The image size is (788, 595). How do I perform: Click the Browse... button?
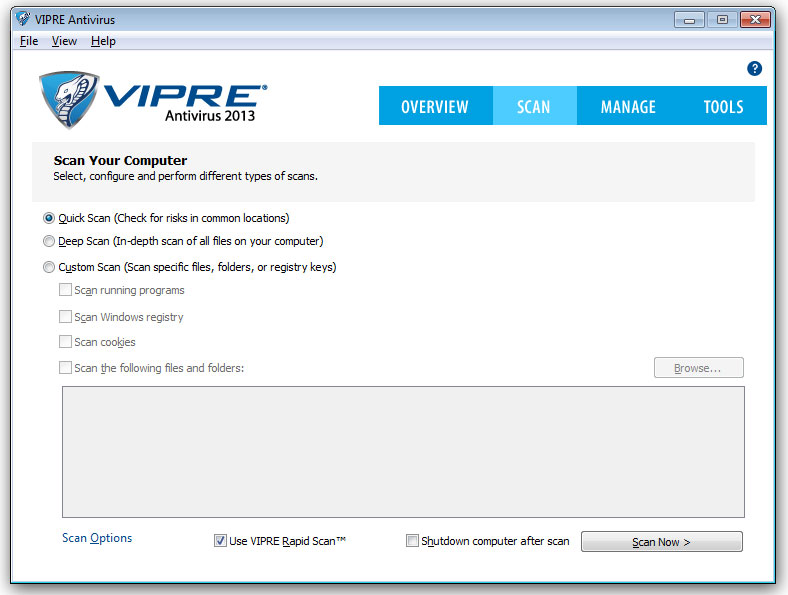click(699, 368)
